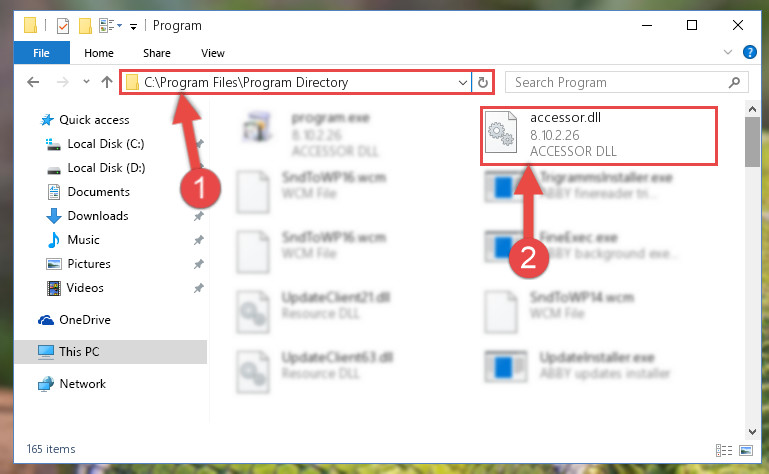Open the address bar history dropdown
This screenshot has width=769, height=474.
tap(462, 82)
